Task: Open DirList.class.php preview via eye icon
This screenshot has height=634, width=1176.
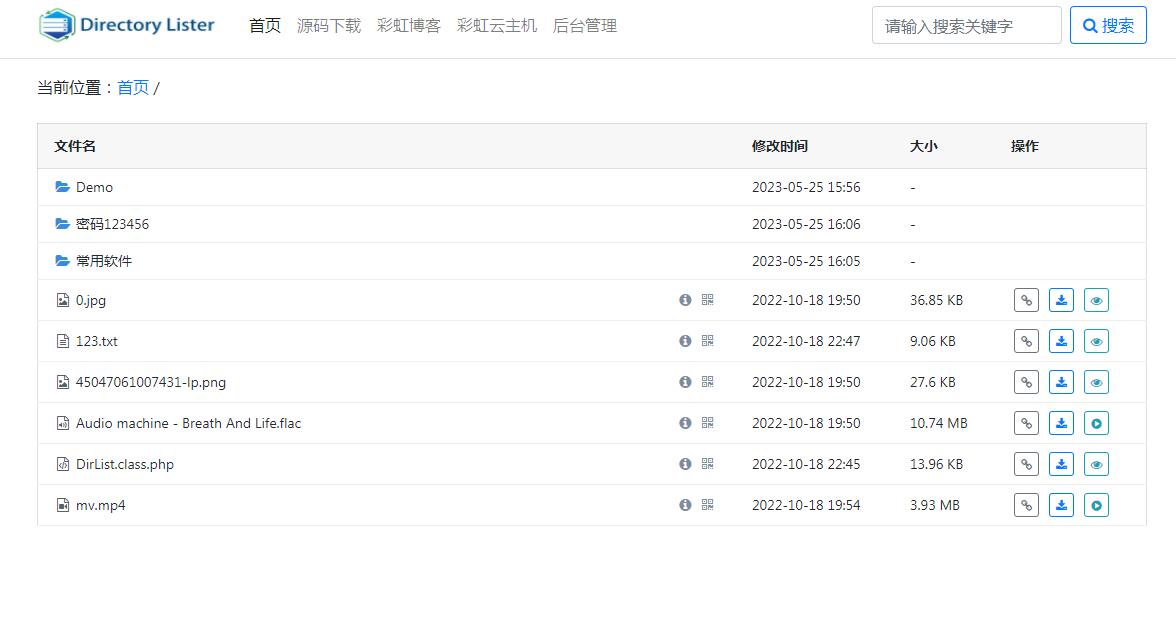Action: [x=1096, y=463]
